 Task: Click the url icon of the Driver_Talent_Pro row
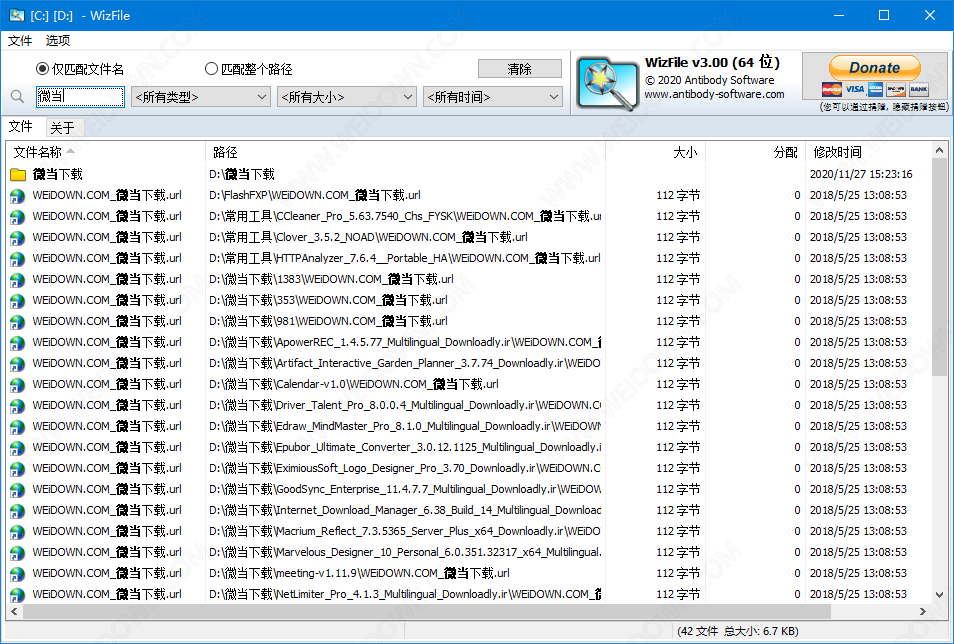[x=18, y=406]
